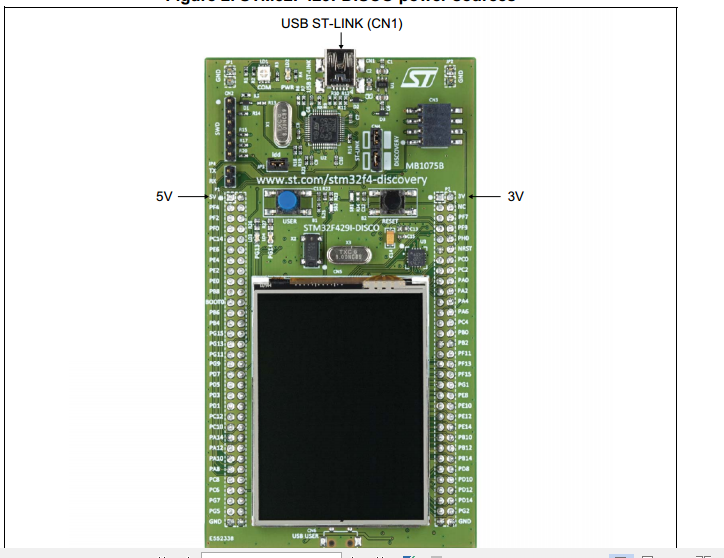Click the "www.st.com/stm32f4-discovery" text on the board
This screenshot has height=558, width=724.
click(x=341, y=179)
